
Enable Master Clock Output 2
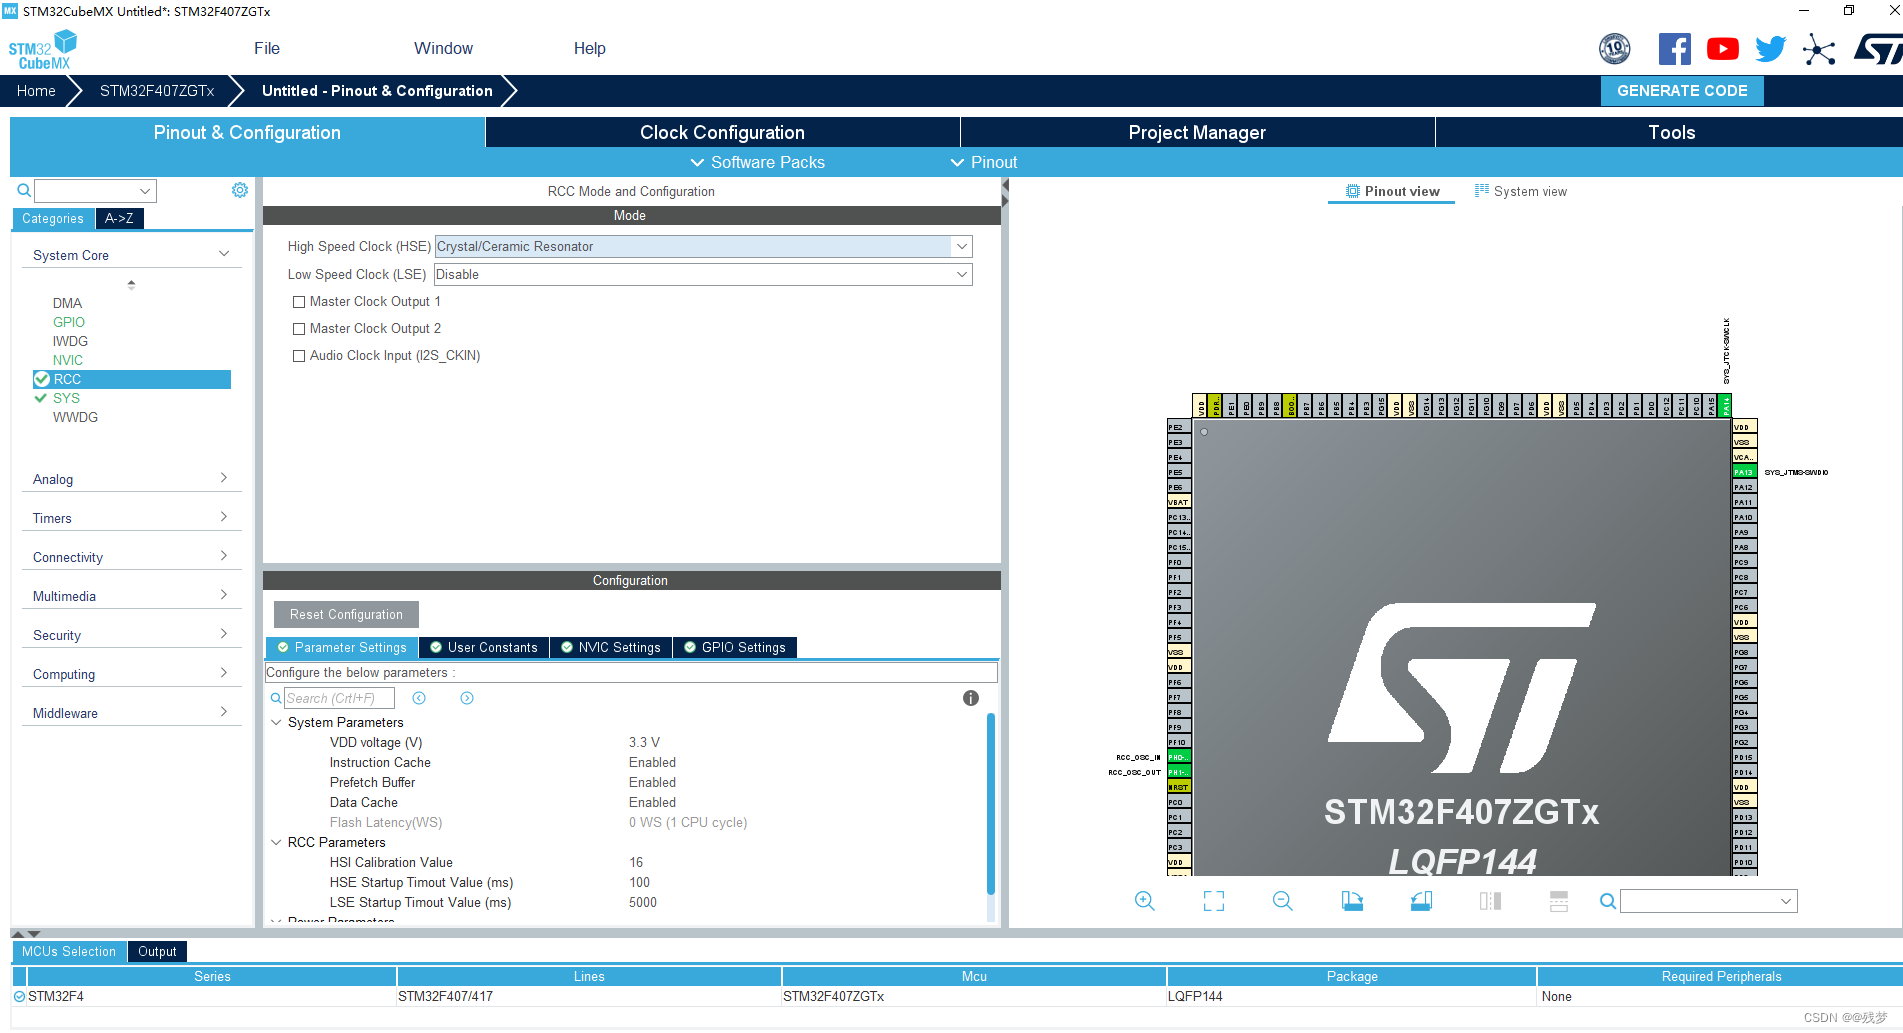click(x=298, y=329)
